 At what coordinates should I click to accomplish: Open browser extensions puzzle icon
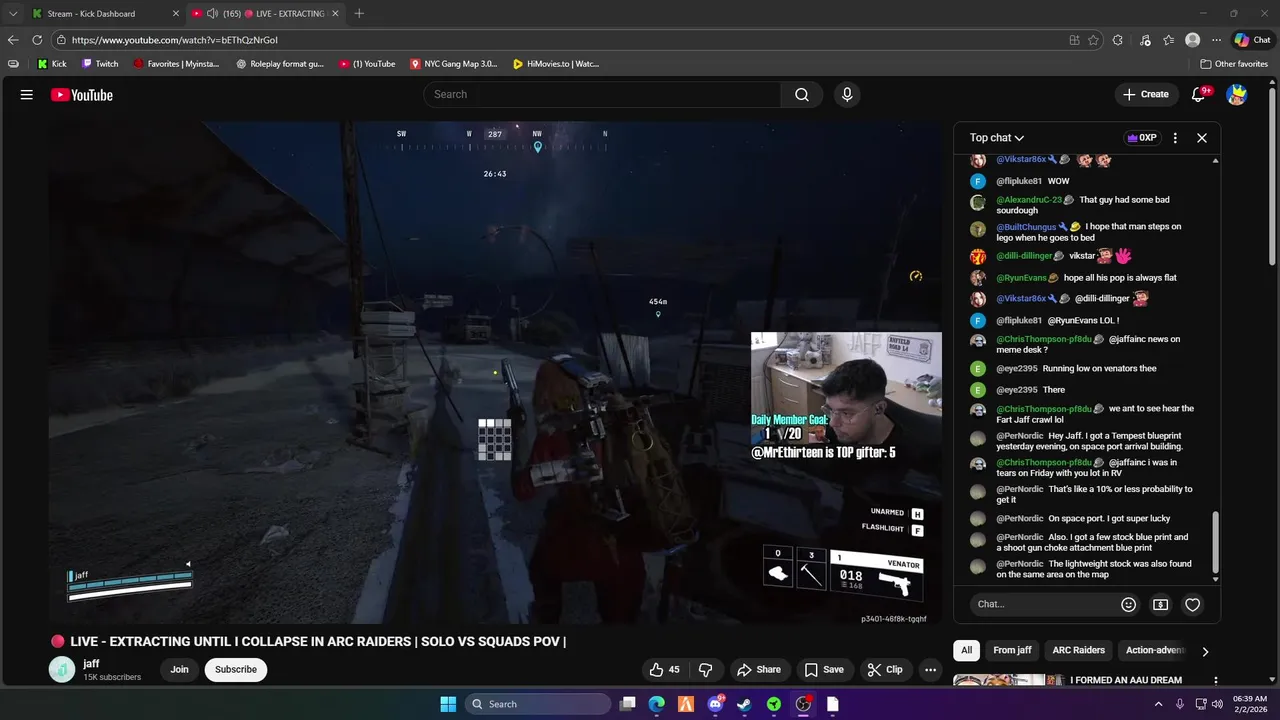[x=1118, y=40]
